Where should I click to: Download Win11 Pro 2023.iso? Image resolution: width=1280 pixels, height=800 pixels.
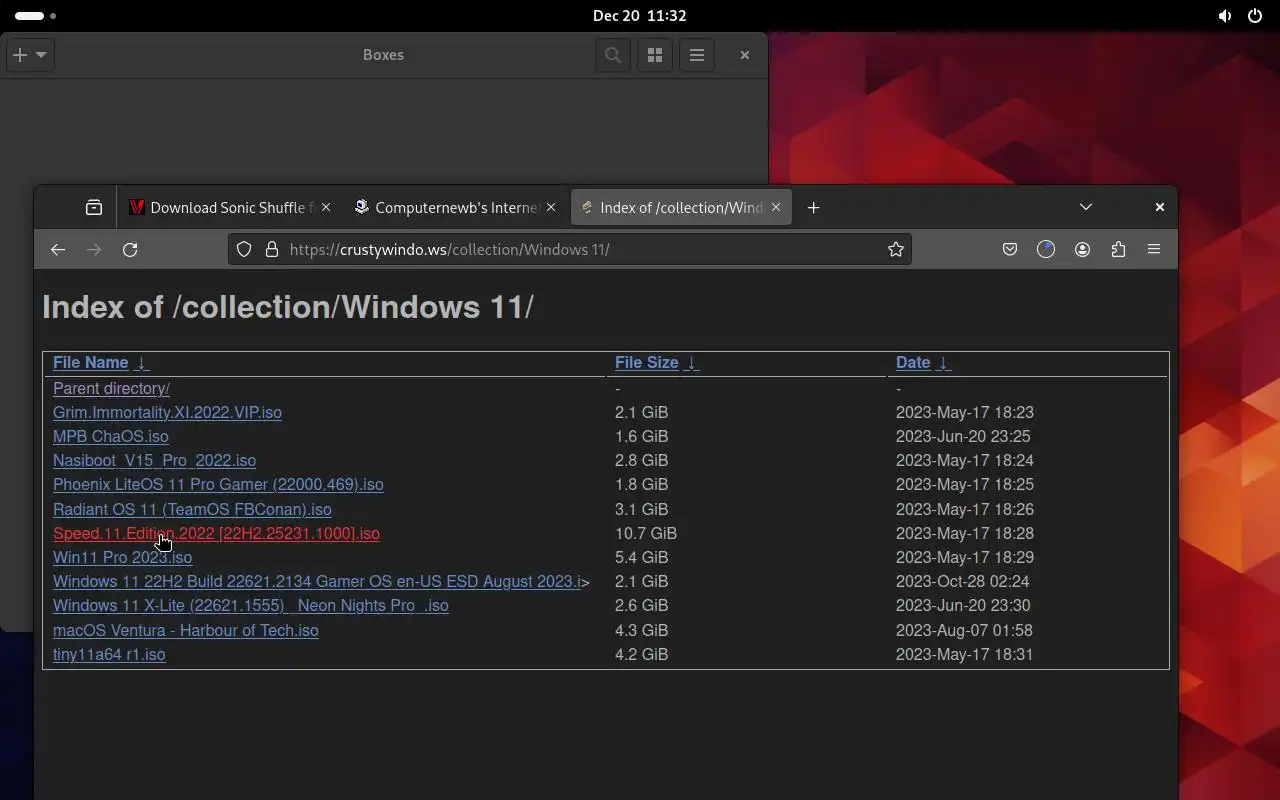point(122,557)
